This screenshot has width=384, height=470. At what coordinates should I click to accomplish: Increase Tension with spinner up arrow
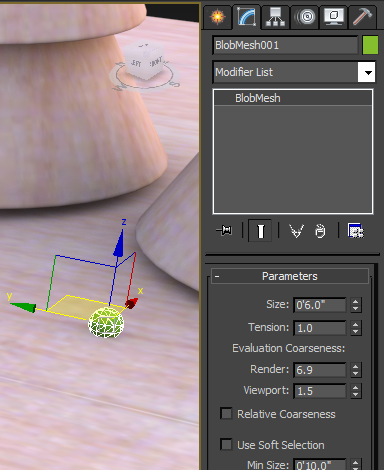356,324
